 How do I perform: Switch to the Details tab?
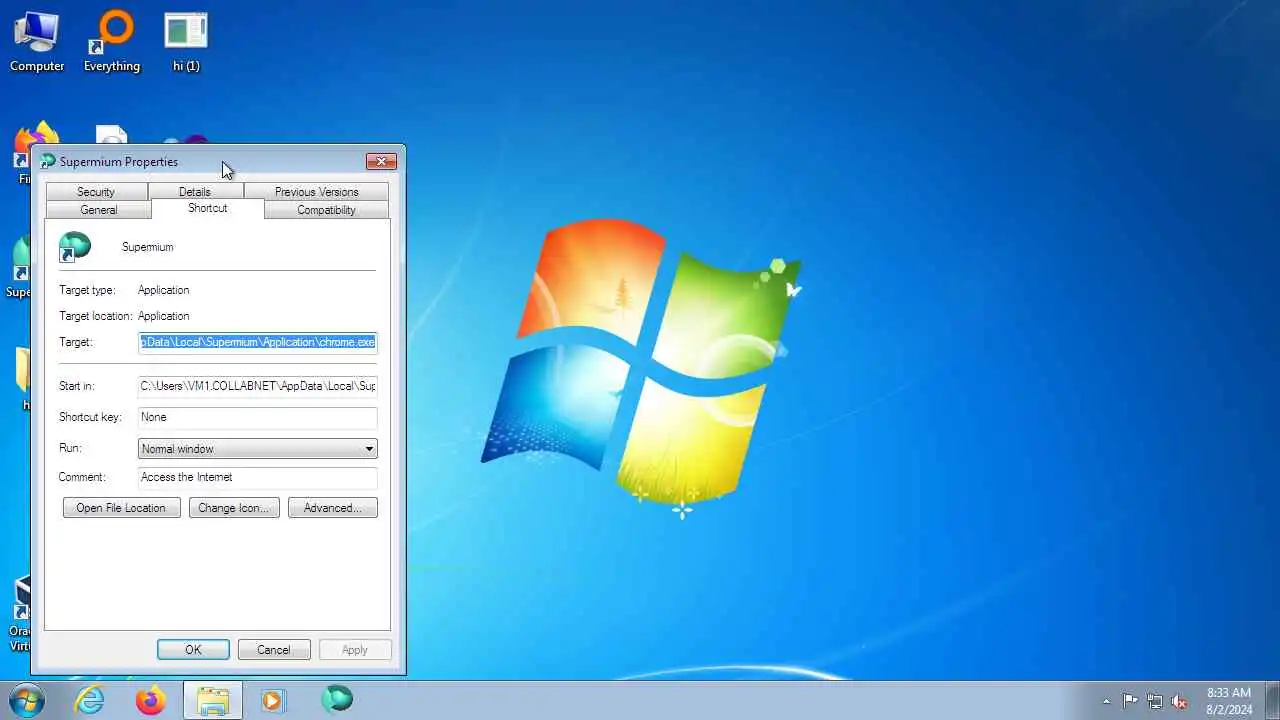coord(195,191)
